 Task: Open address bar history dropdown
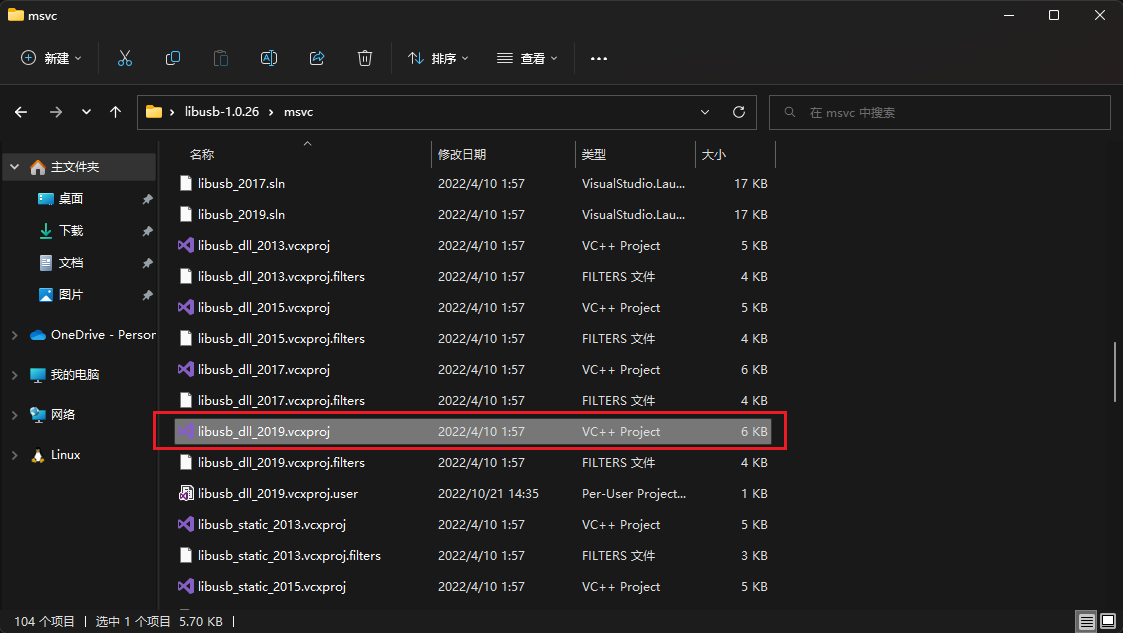[705, 112]
